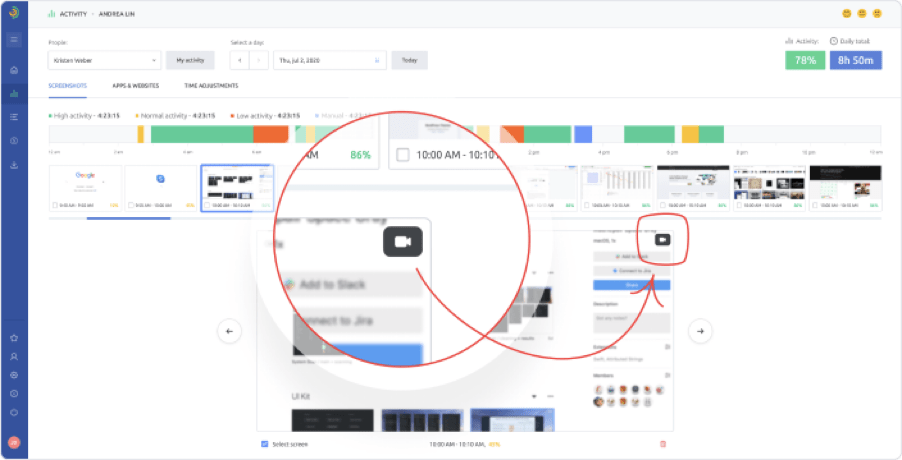This screenshot has width=902, height=460.
Task: Go to next day with right chevron
Action: click(x=259, y=60)
